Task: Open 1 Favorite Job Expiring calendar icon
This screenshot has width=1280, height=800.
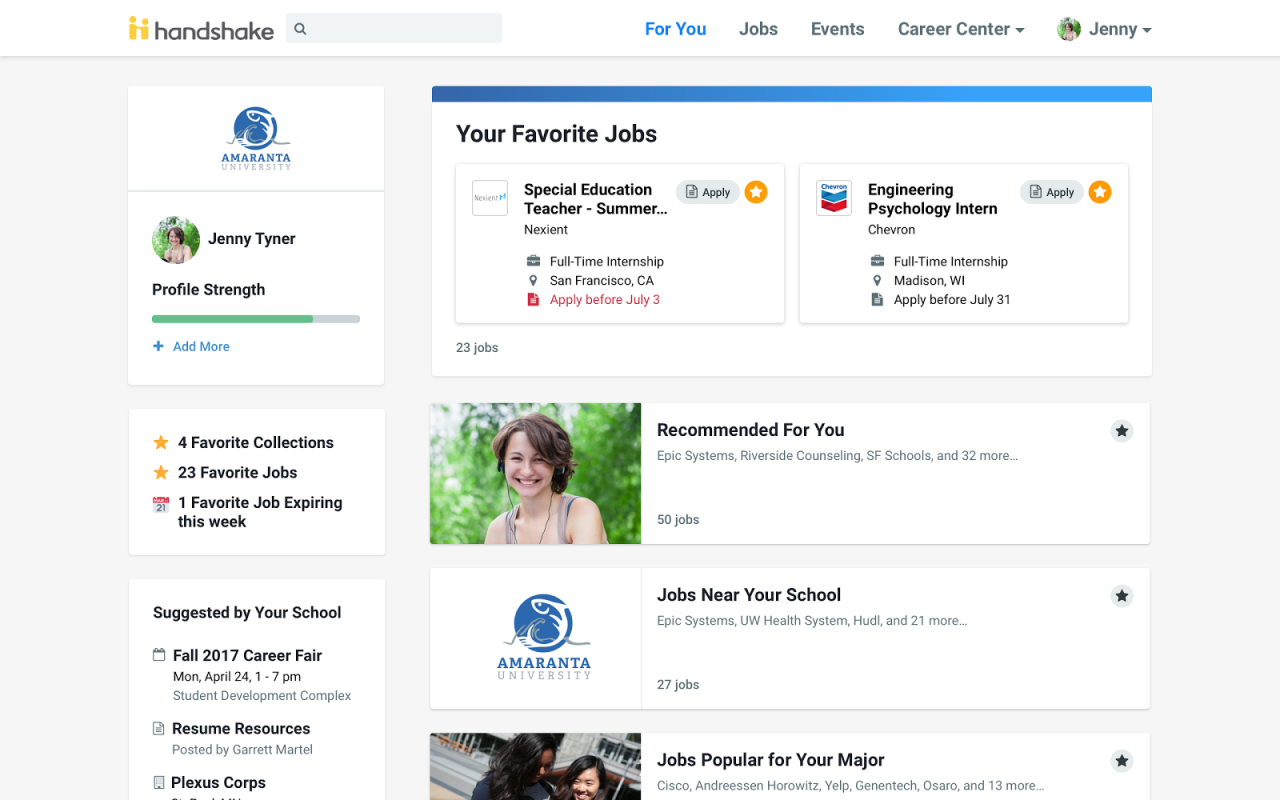Action: [161, 504]
